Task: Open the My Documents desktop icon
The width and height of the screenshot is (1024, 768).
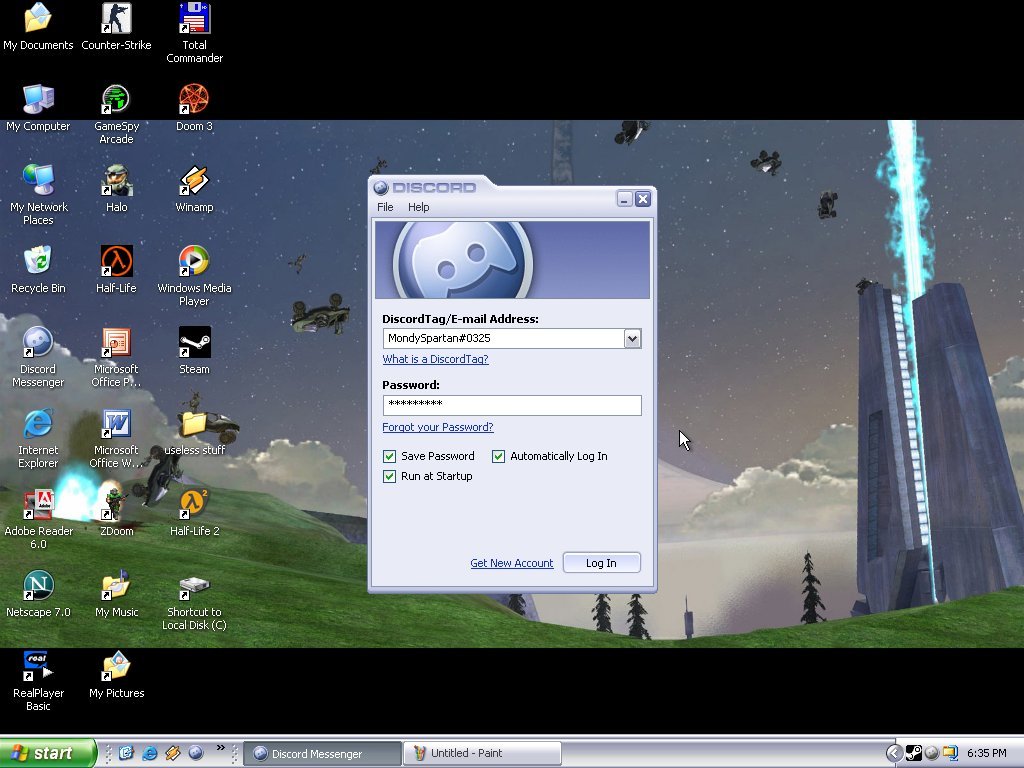Action: pyautogui.click(x=38, y=26)
